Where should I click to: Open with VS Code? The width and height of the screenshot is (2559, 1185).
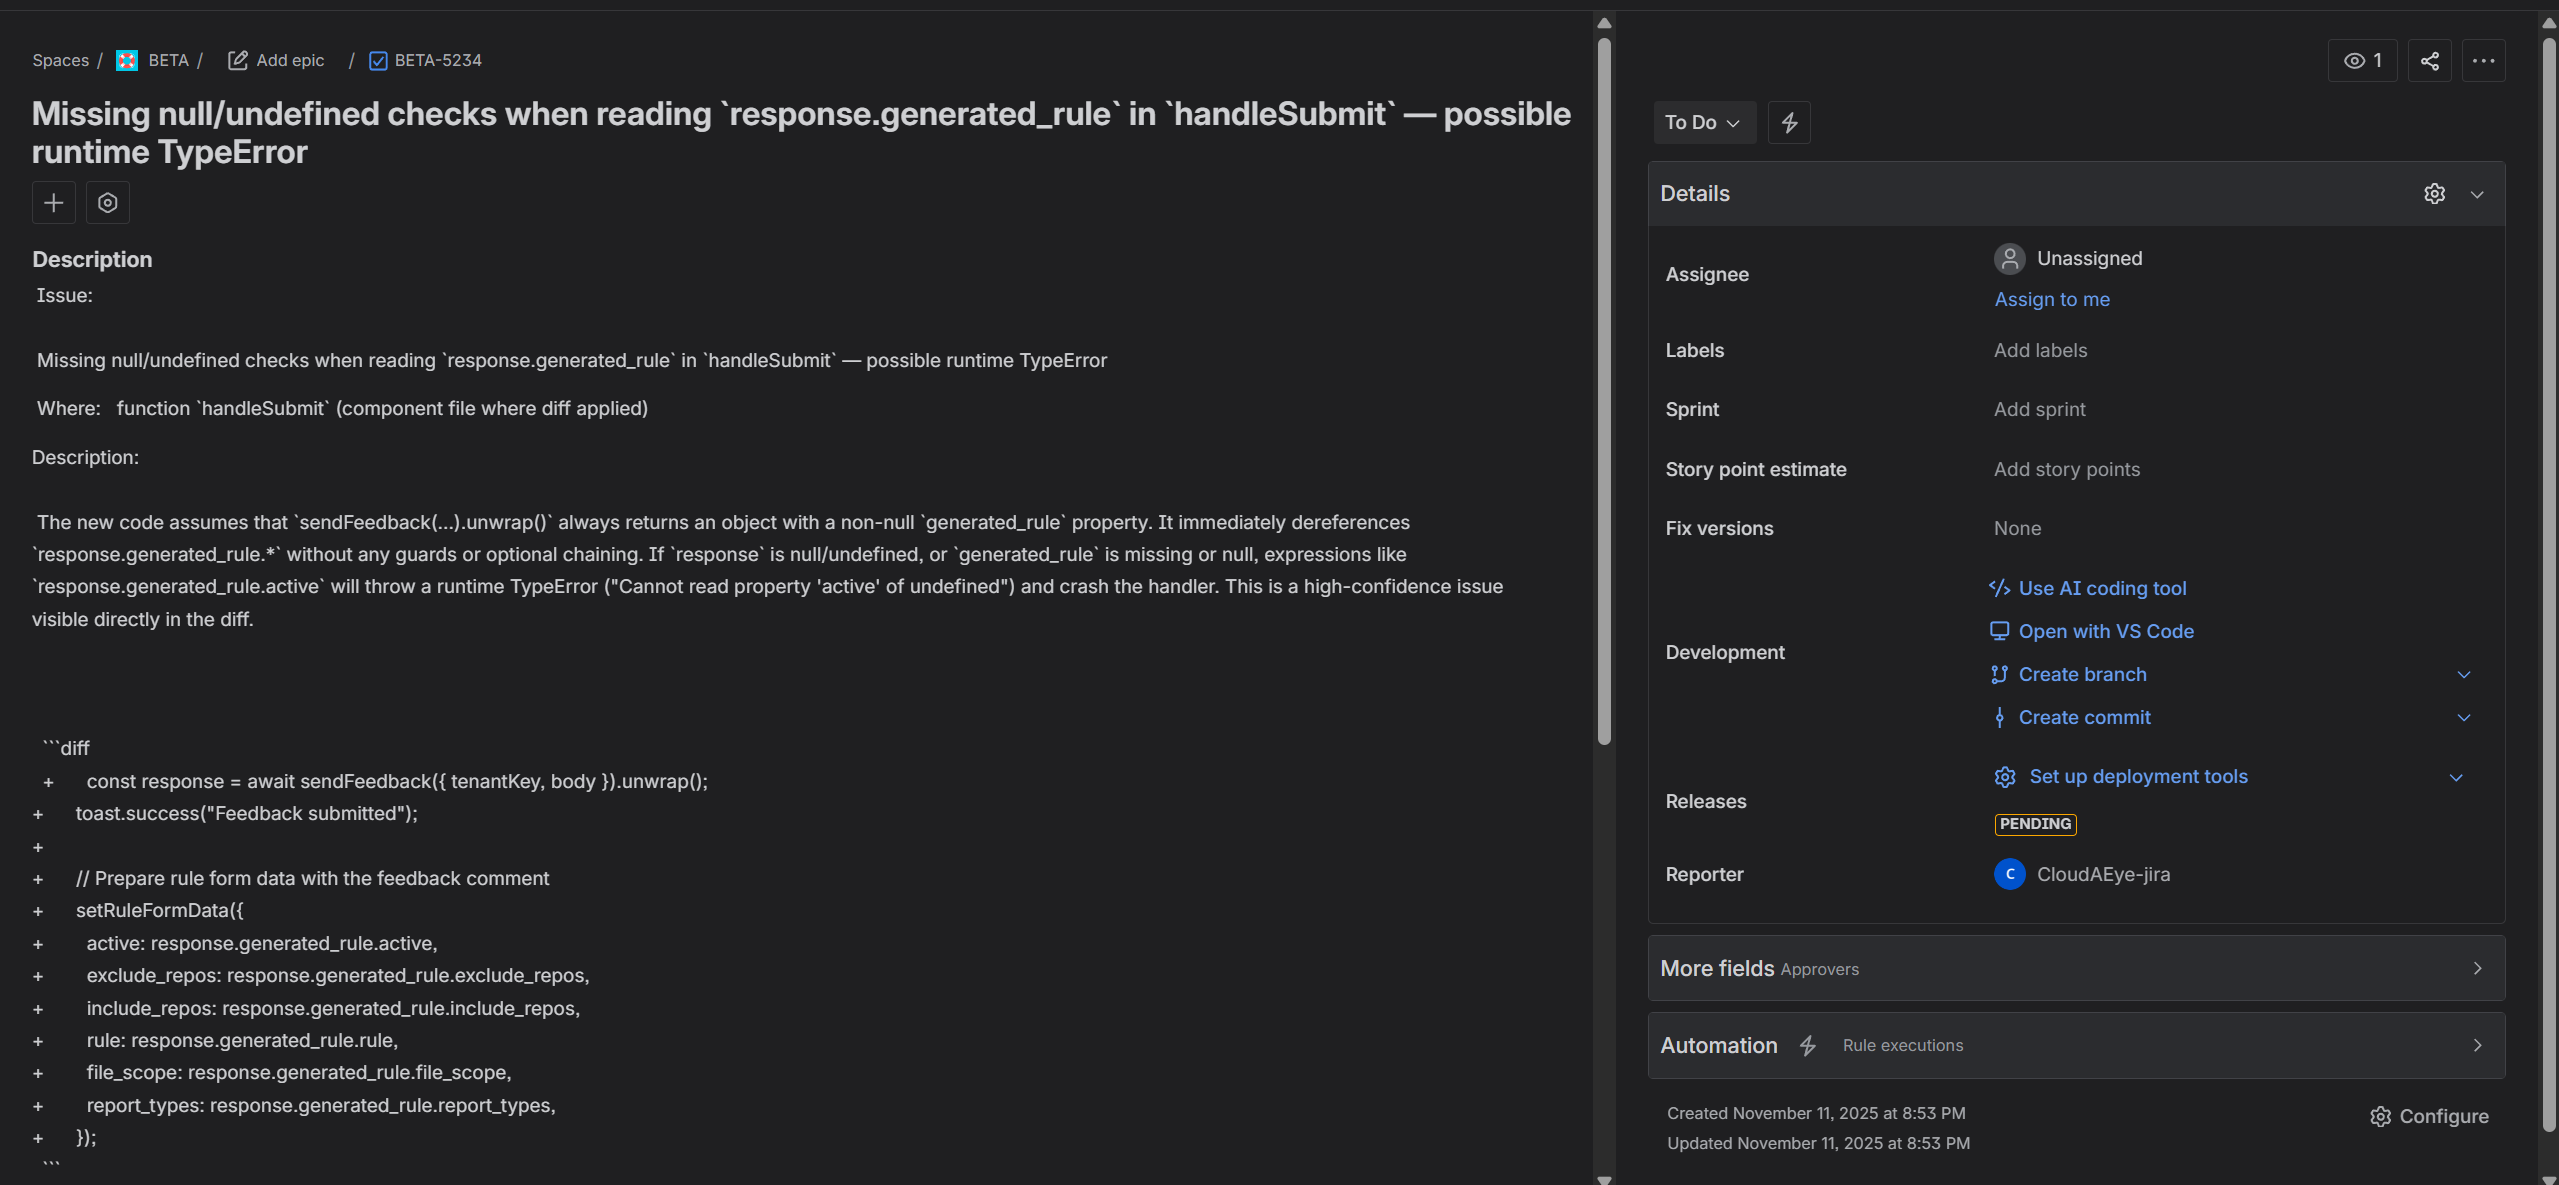click(x=2106, y=631)
